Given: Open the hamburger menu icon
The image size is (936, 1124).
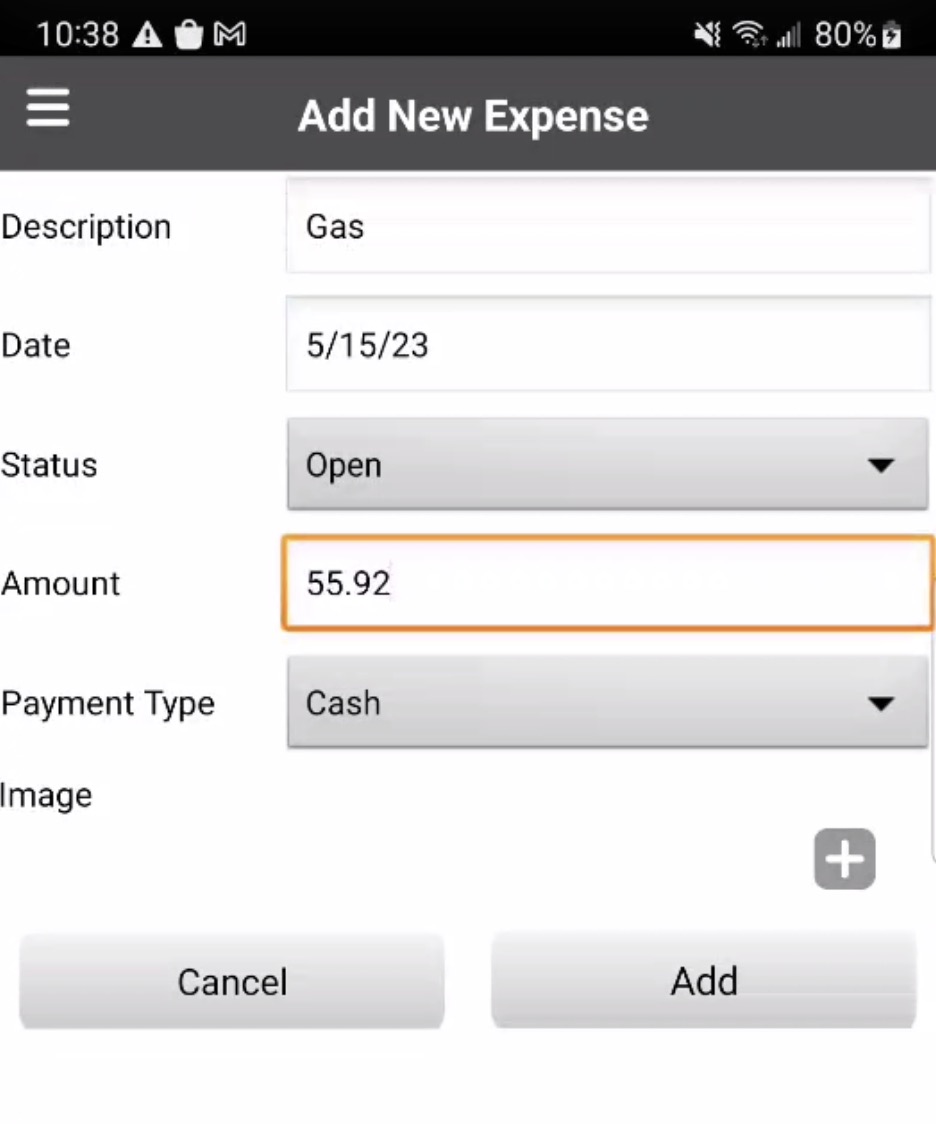Looking at the screenshot, I should (48, 107).
